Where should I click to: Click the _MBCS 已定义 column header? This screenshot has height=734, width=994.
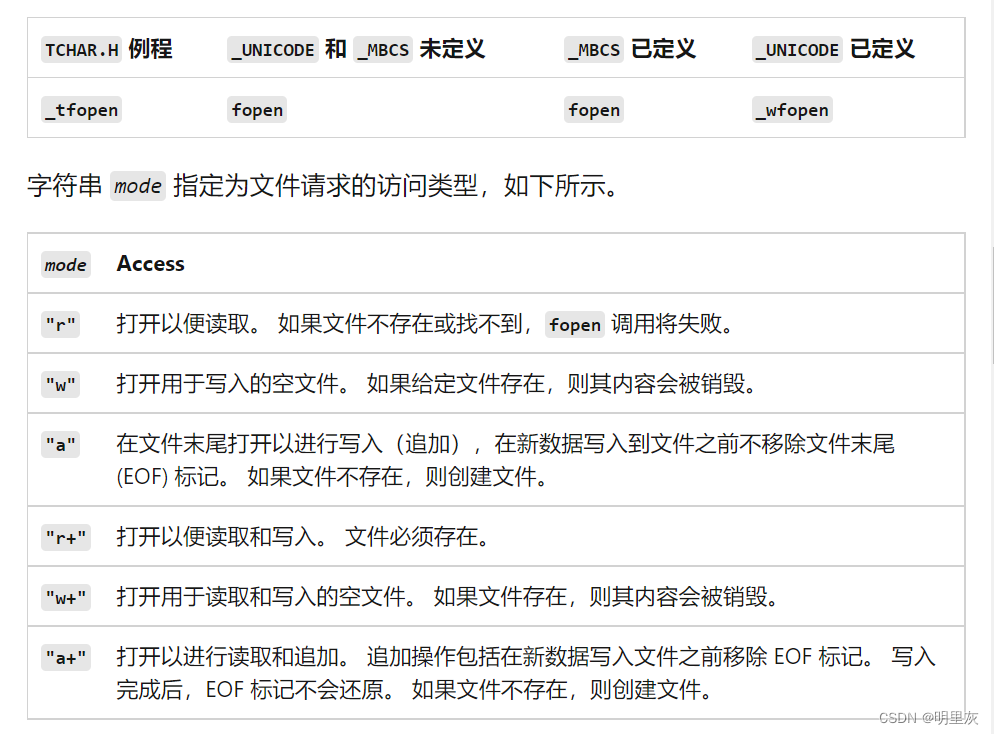coord(630,49)
